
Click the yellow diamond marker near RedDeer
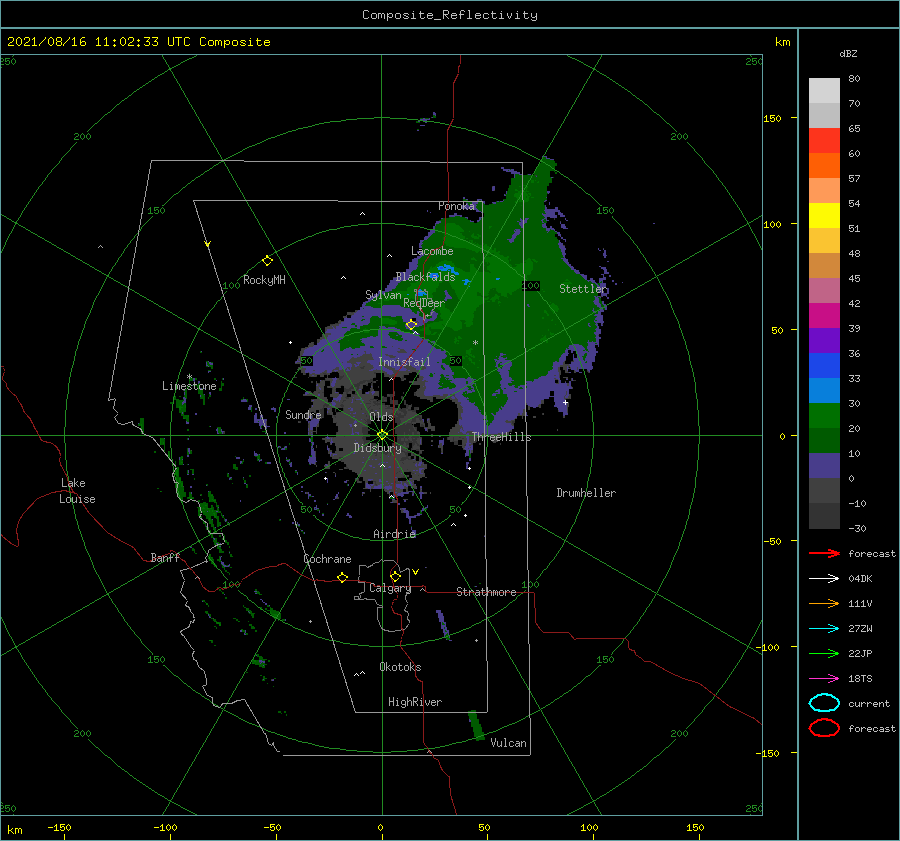pos(411,325)
